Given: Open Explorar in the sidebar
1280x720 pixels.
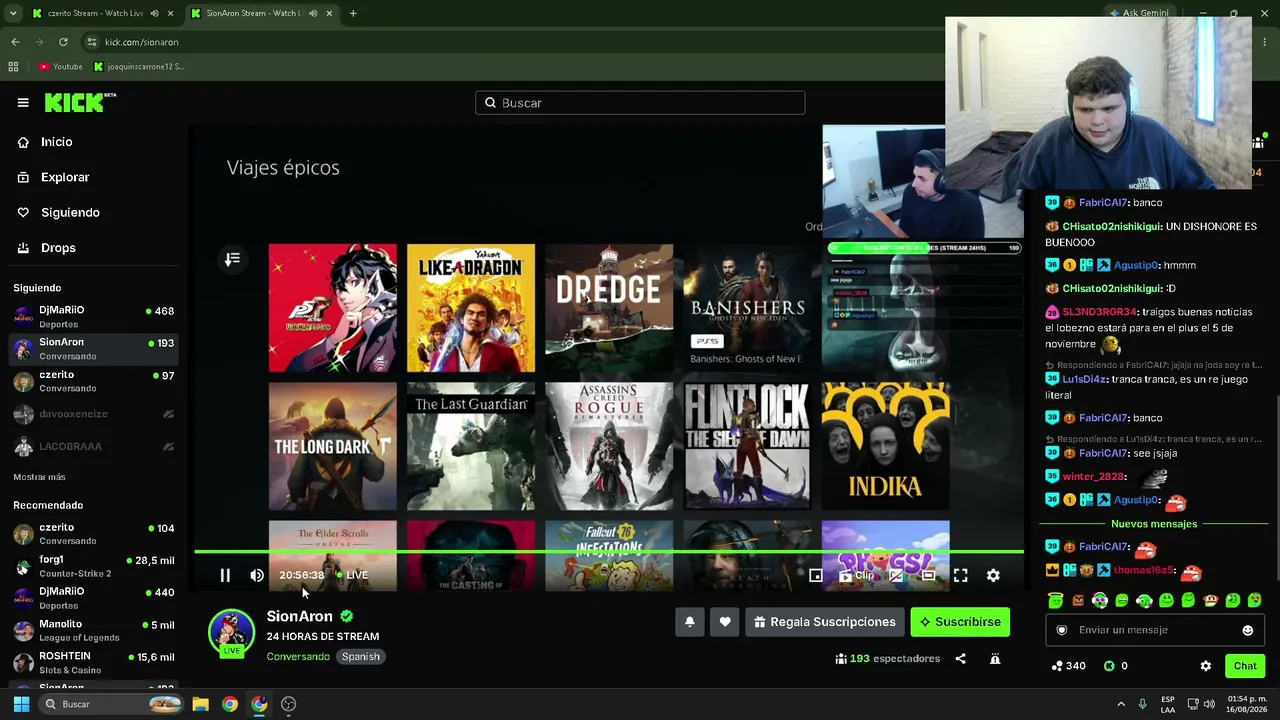Looking at the screenshot, I should point(65,177).
